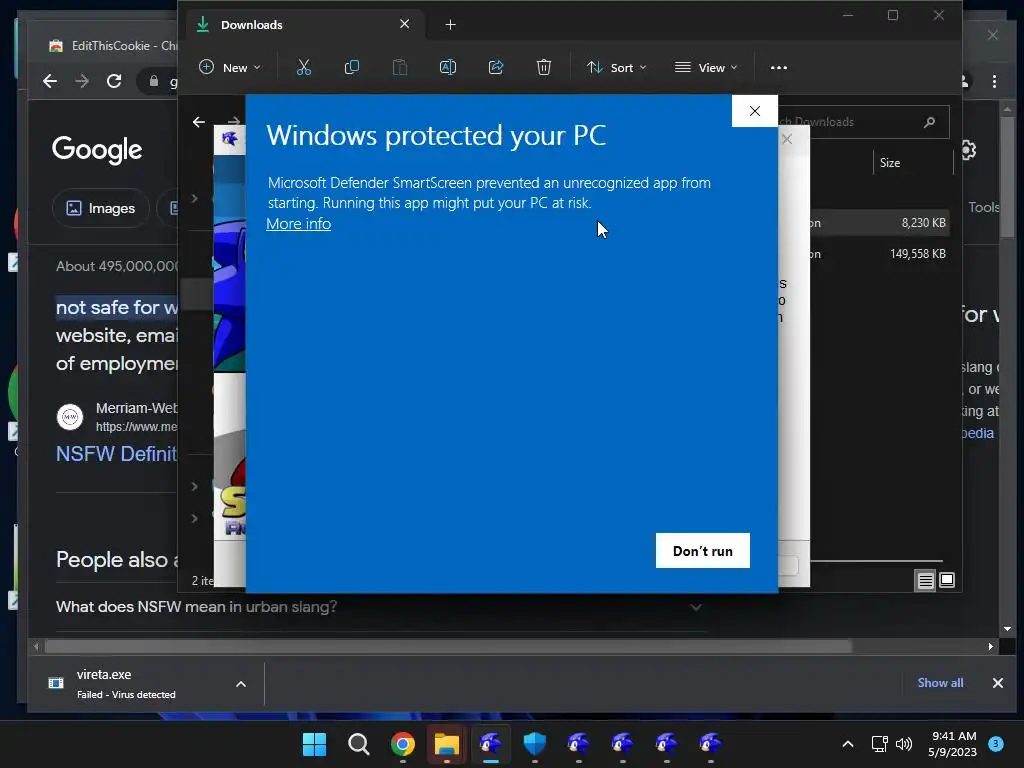Open Explorer's See more ellipsis menu

[x=778, y=67]
